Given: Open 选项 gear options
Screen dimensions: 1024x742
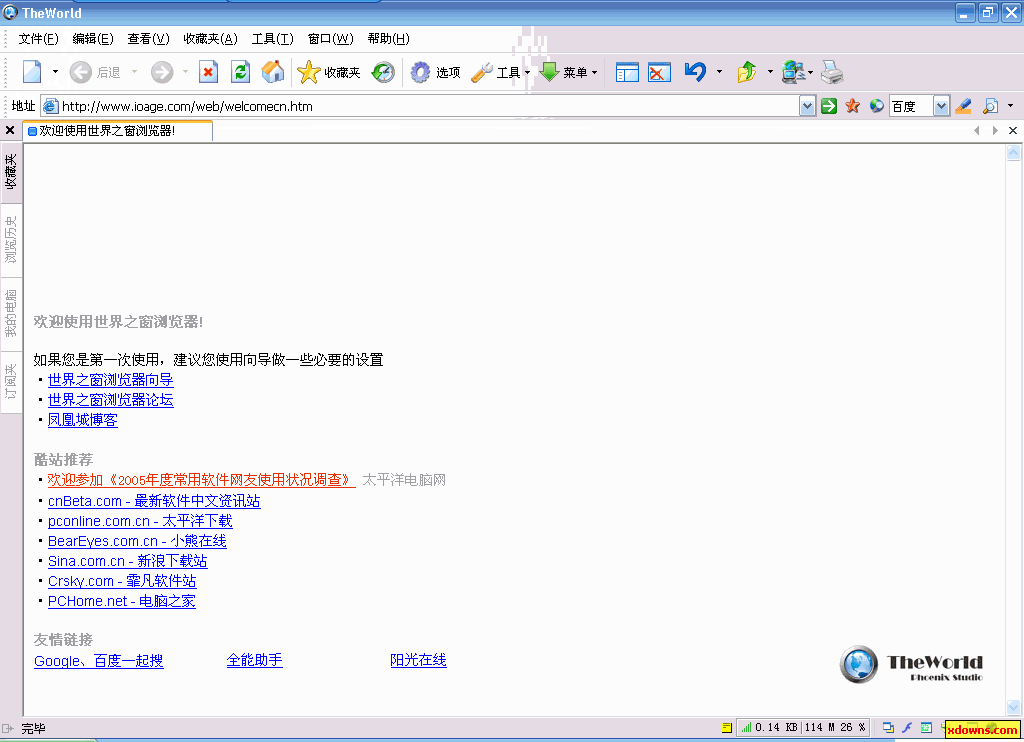Looking at the screenshot, I should (x=435, y=72).
